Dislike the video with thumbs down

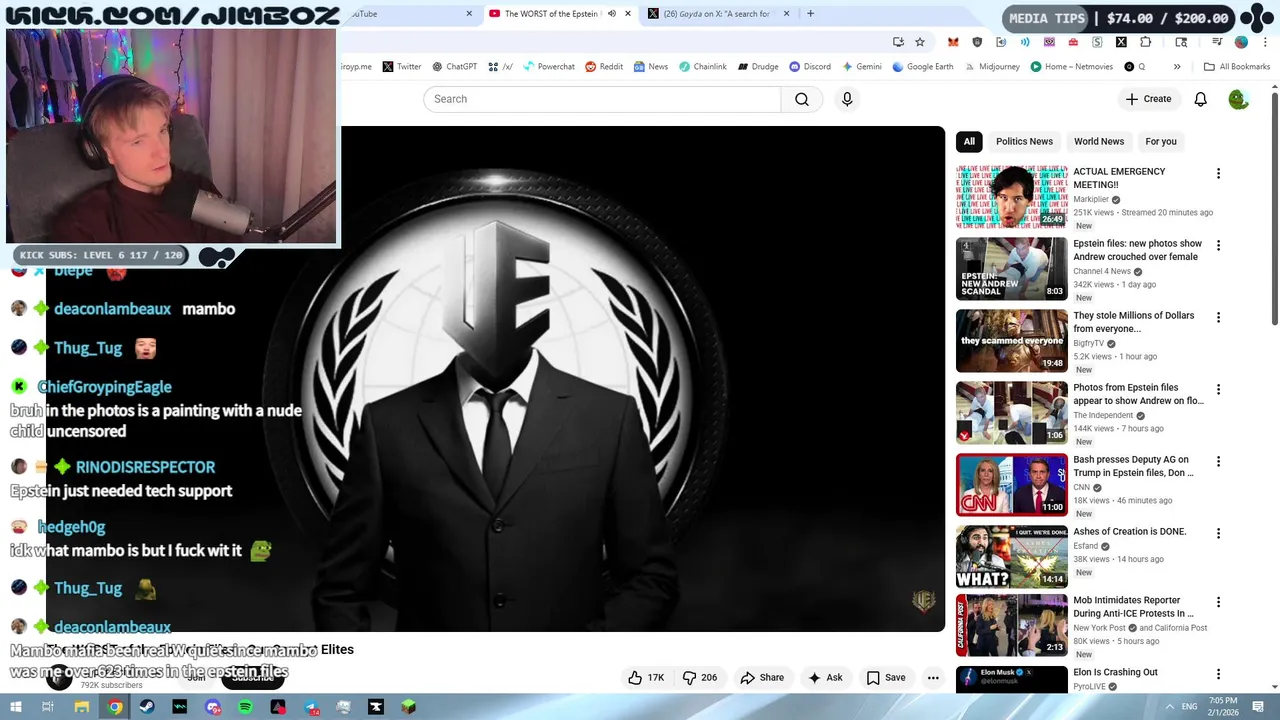[x=700, y=677]
